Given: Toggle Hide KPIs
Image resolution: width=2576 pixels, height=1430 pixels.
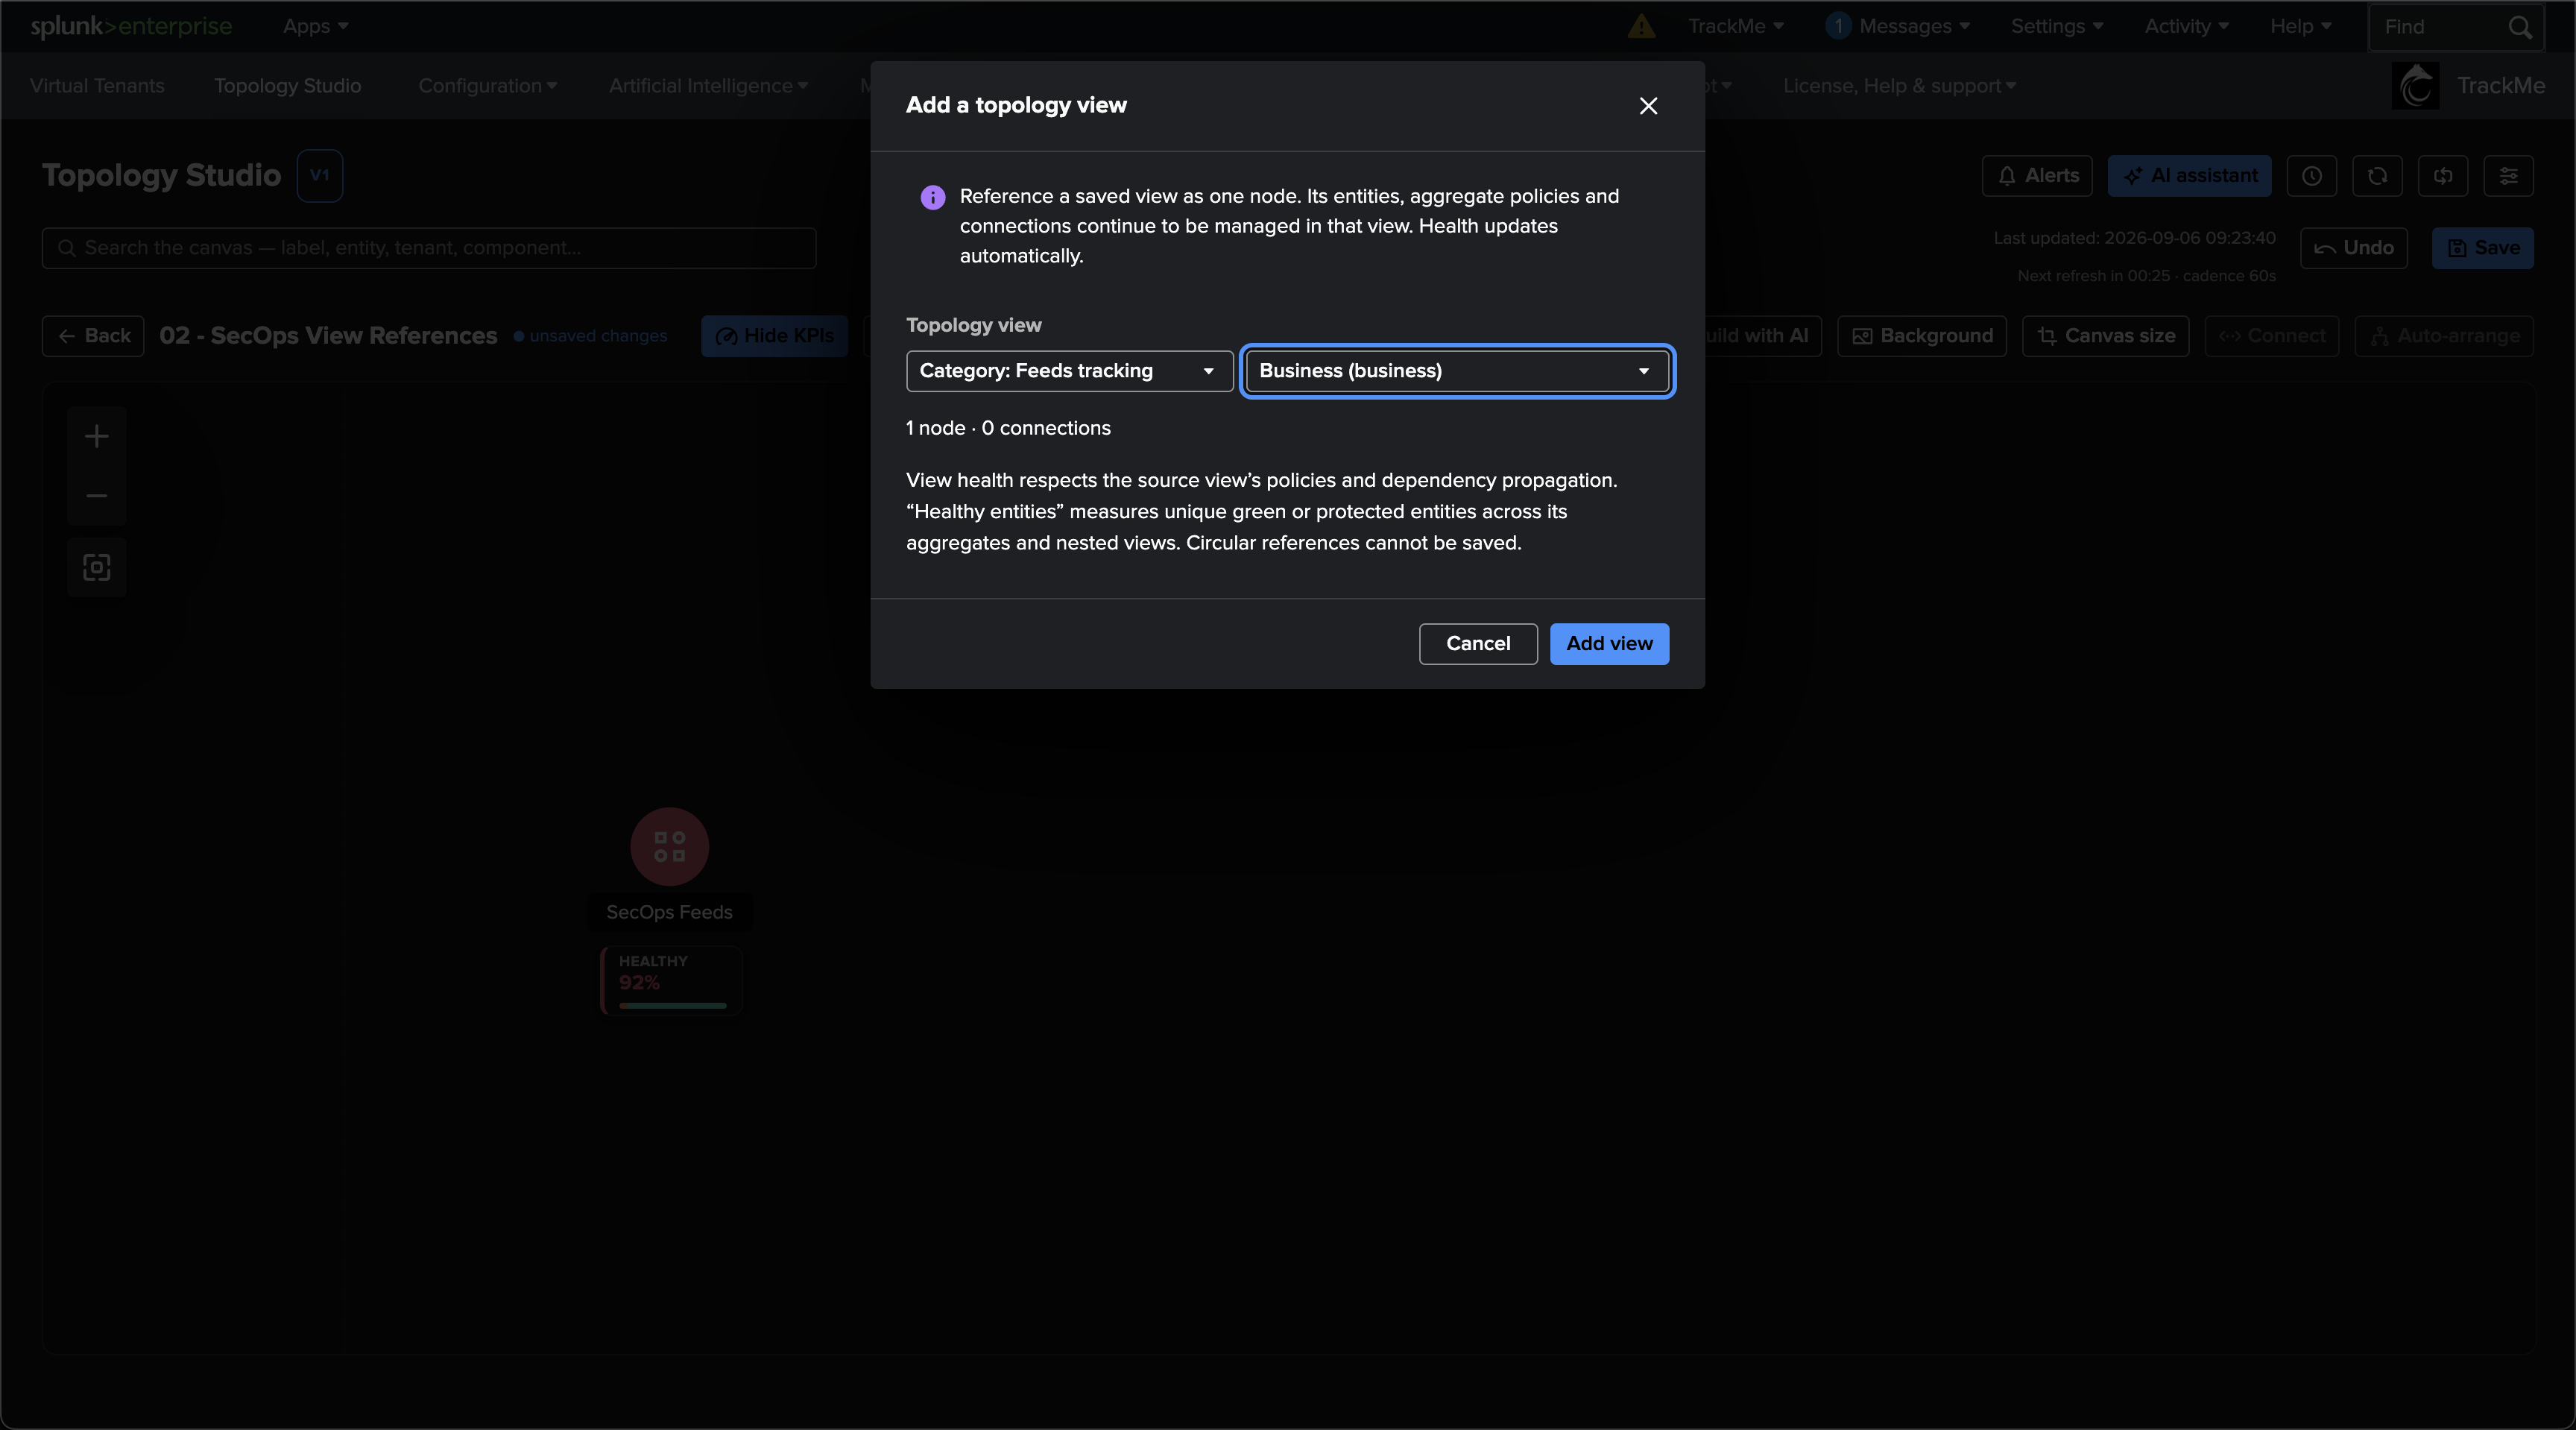Looking at the screenshot, I should 775,336.
